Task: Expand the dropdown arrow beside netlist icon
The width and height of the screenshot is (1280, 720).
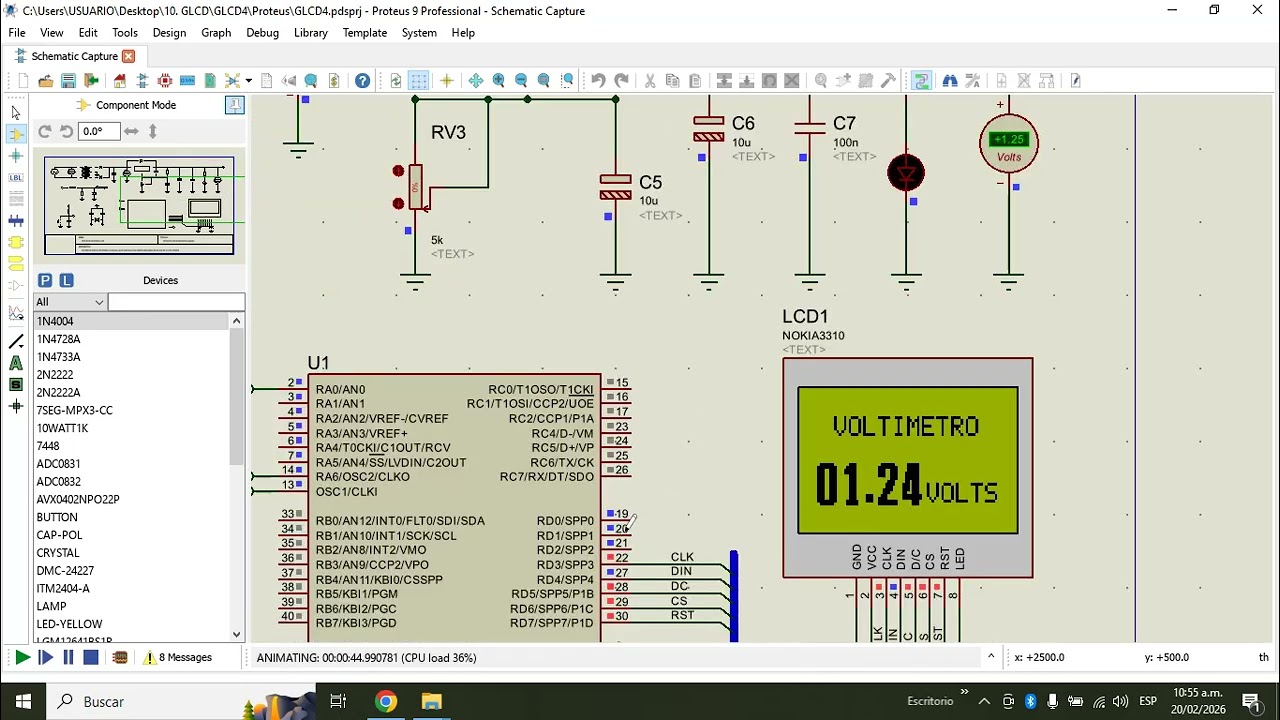Action: coord(248,81)
